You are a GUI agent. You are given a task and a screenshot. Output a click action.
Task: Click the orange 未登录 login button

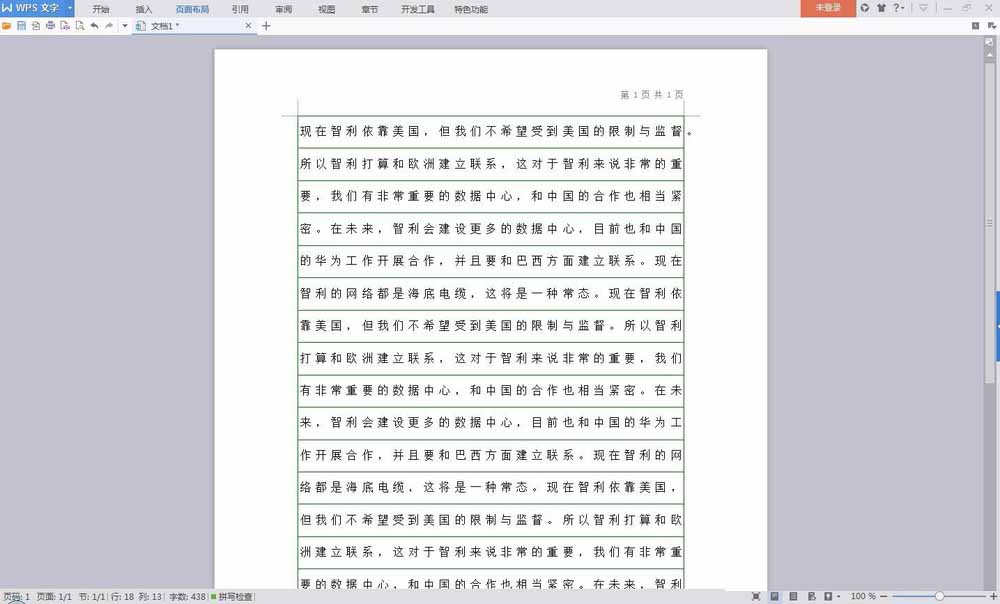click(828, 8)
